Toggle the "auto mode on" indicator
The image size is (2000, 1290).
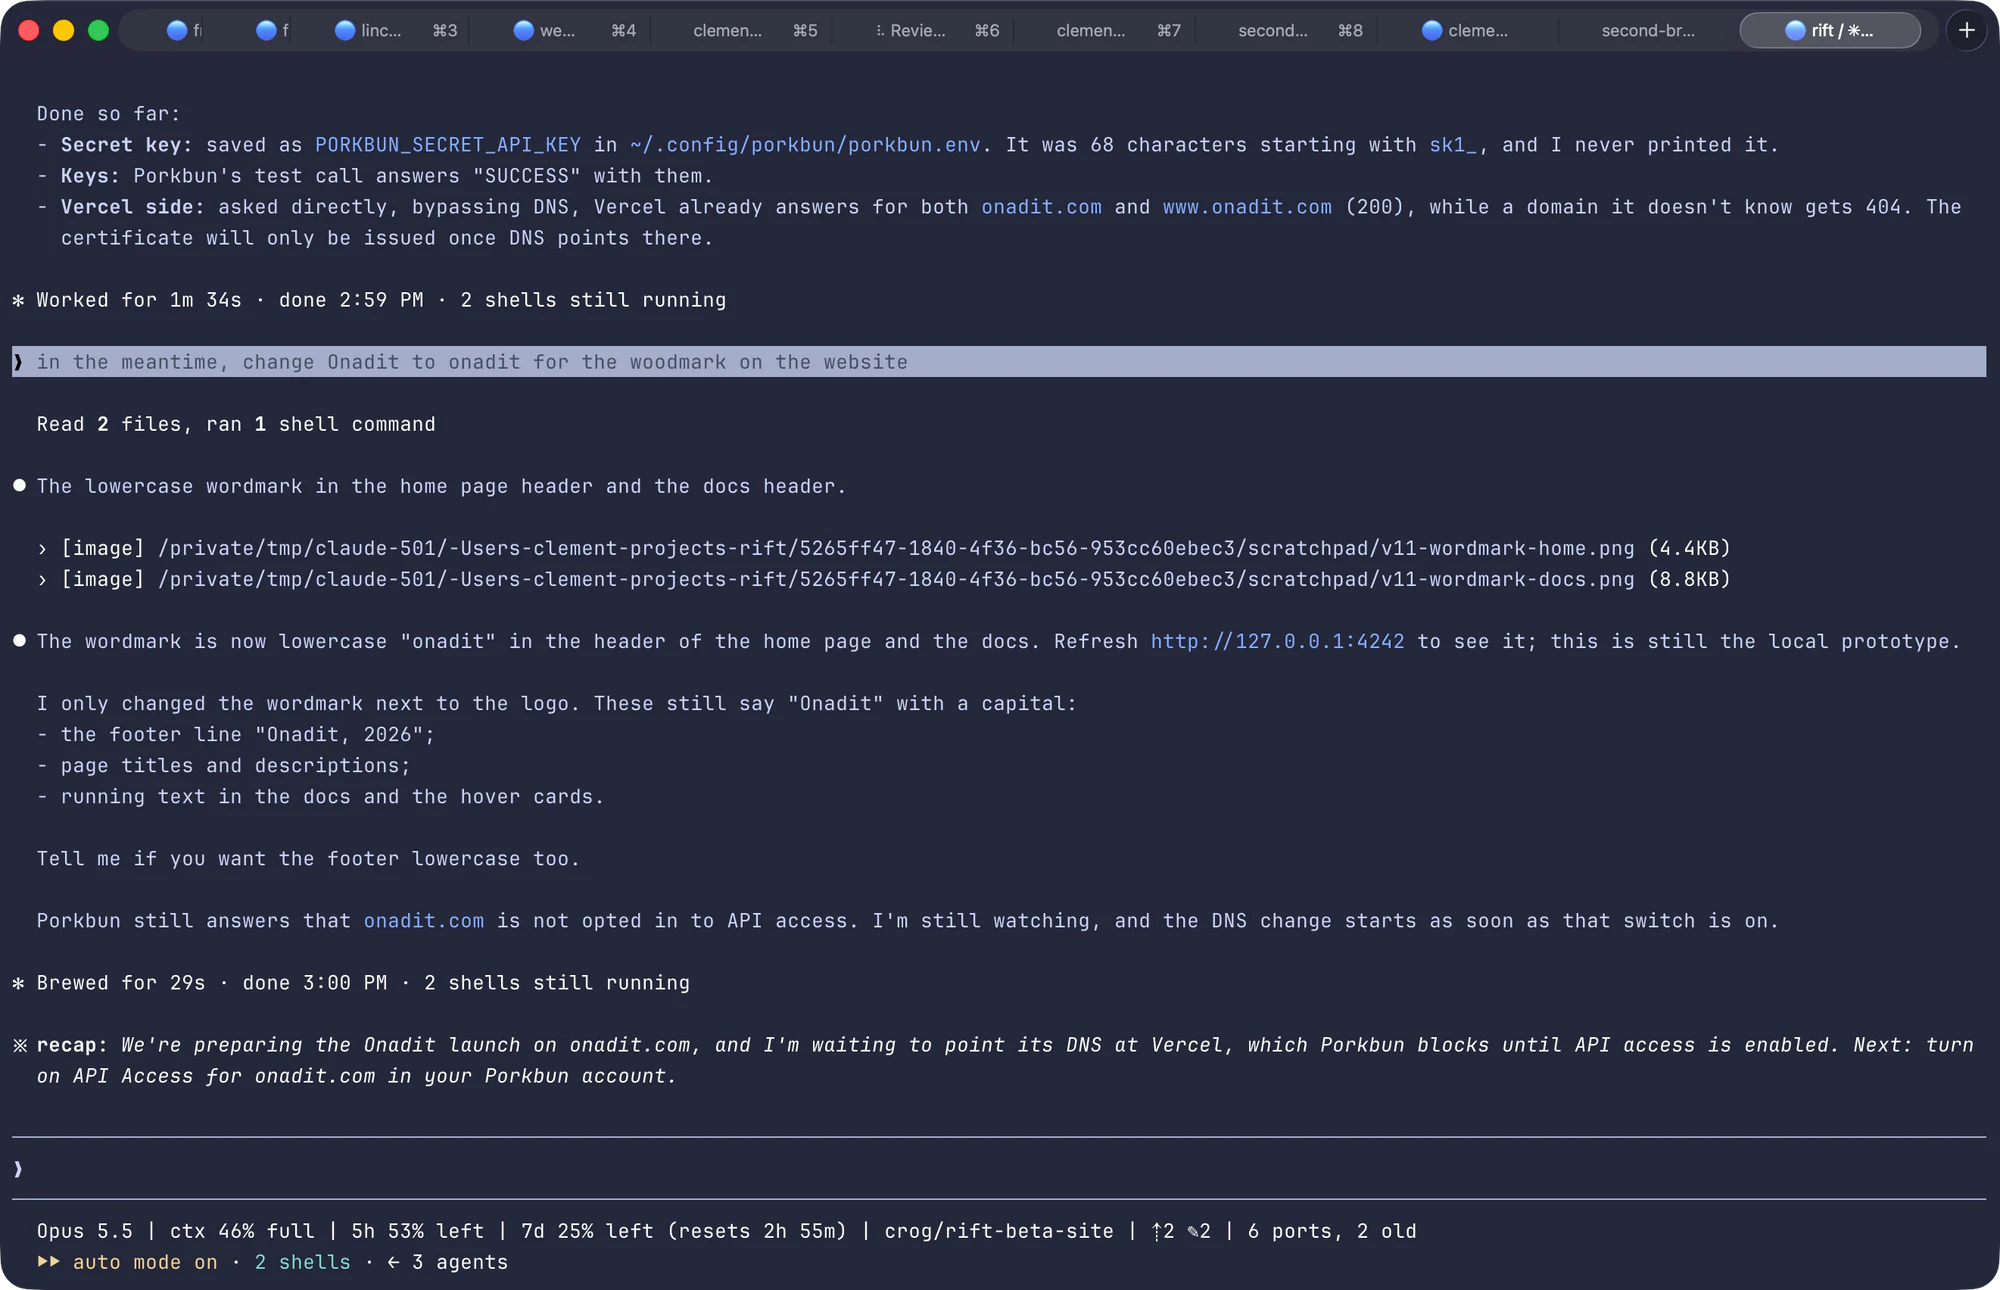pyautogui.click(x=127, y=1262)
